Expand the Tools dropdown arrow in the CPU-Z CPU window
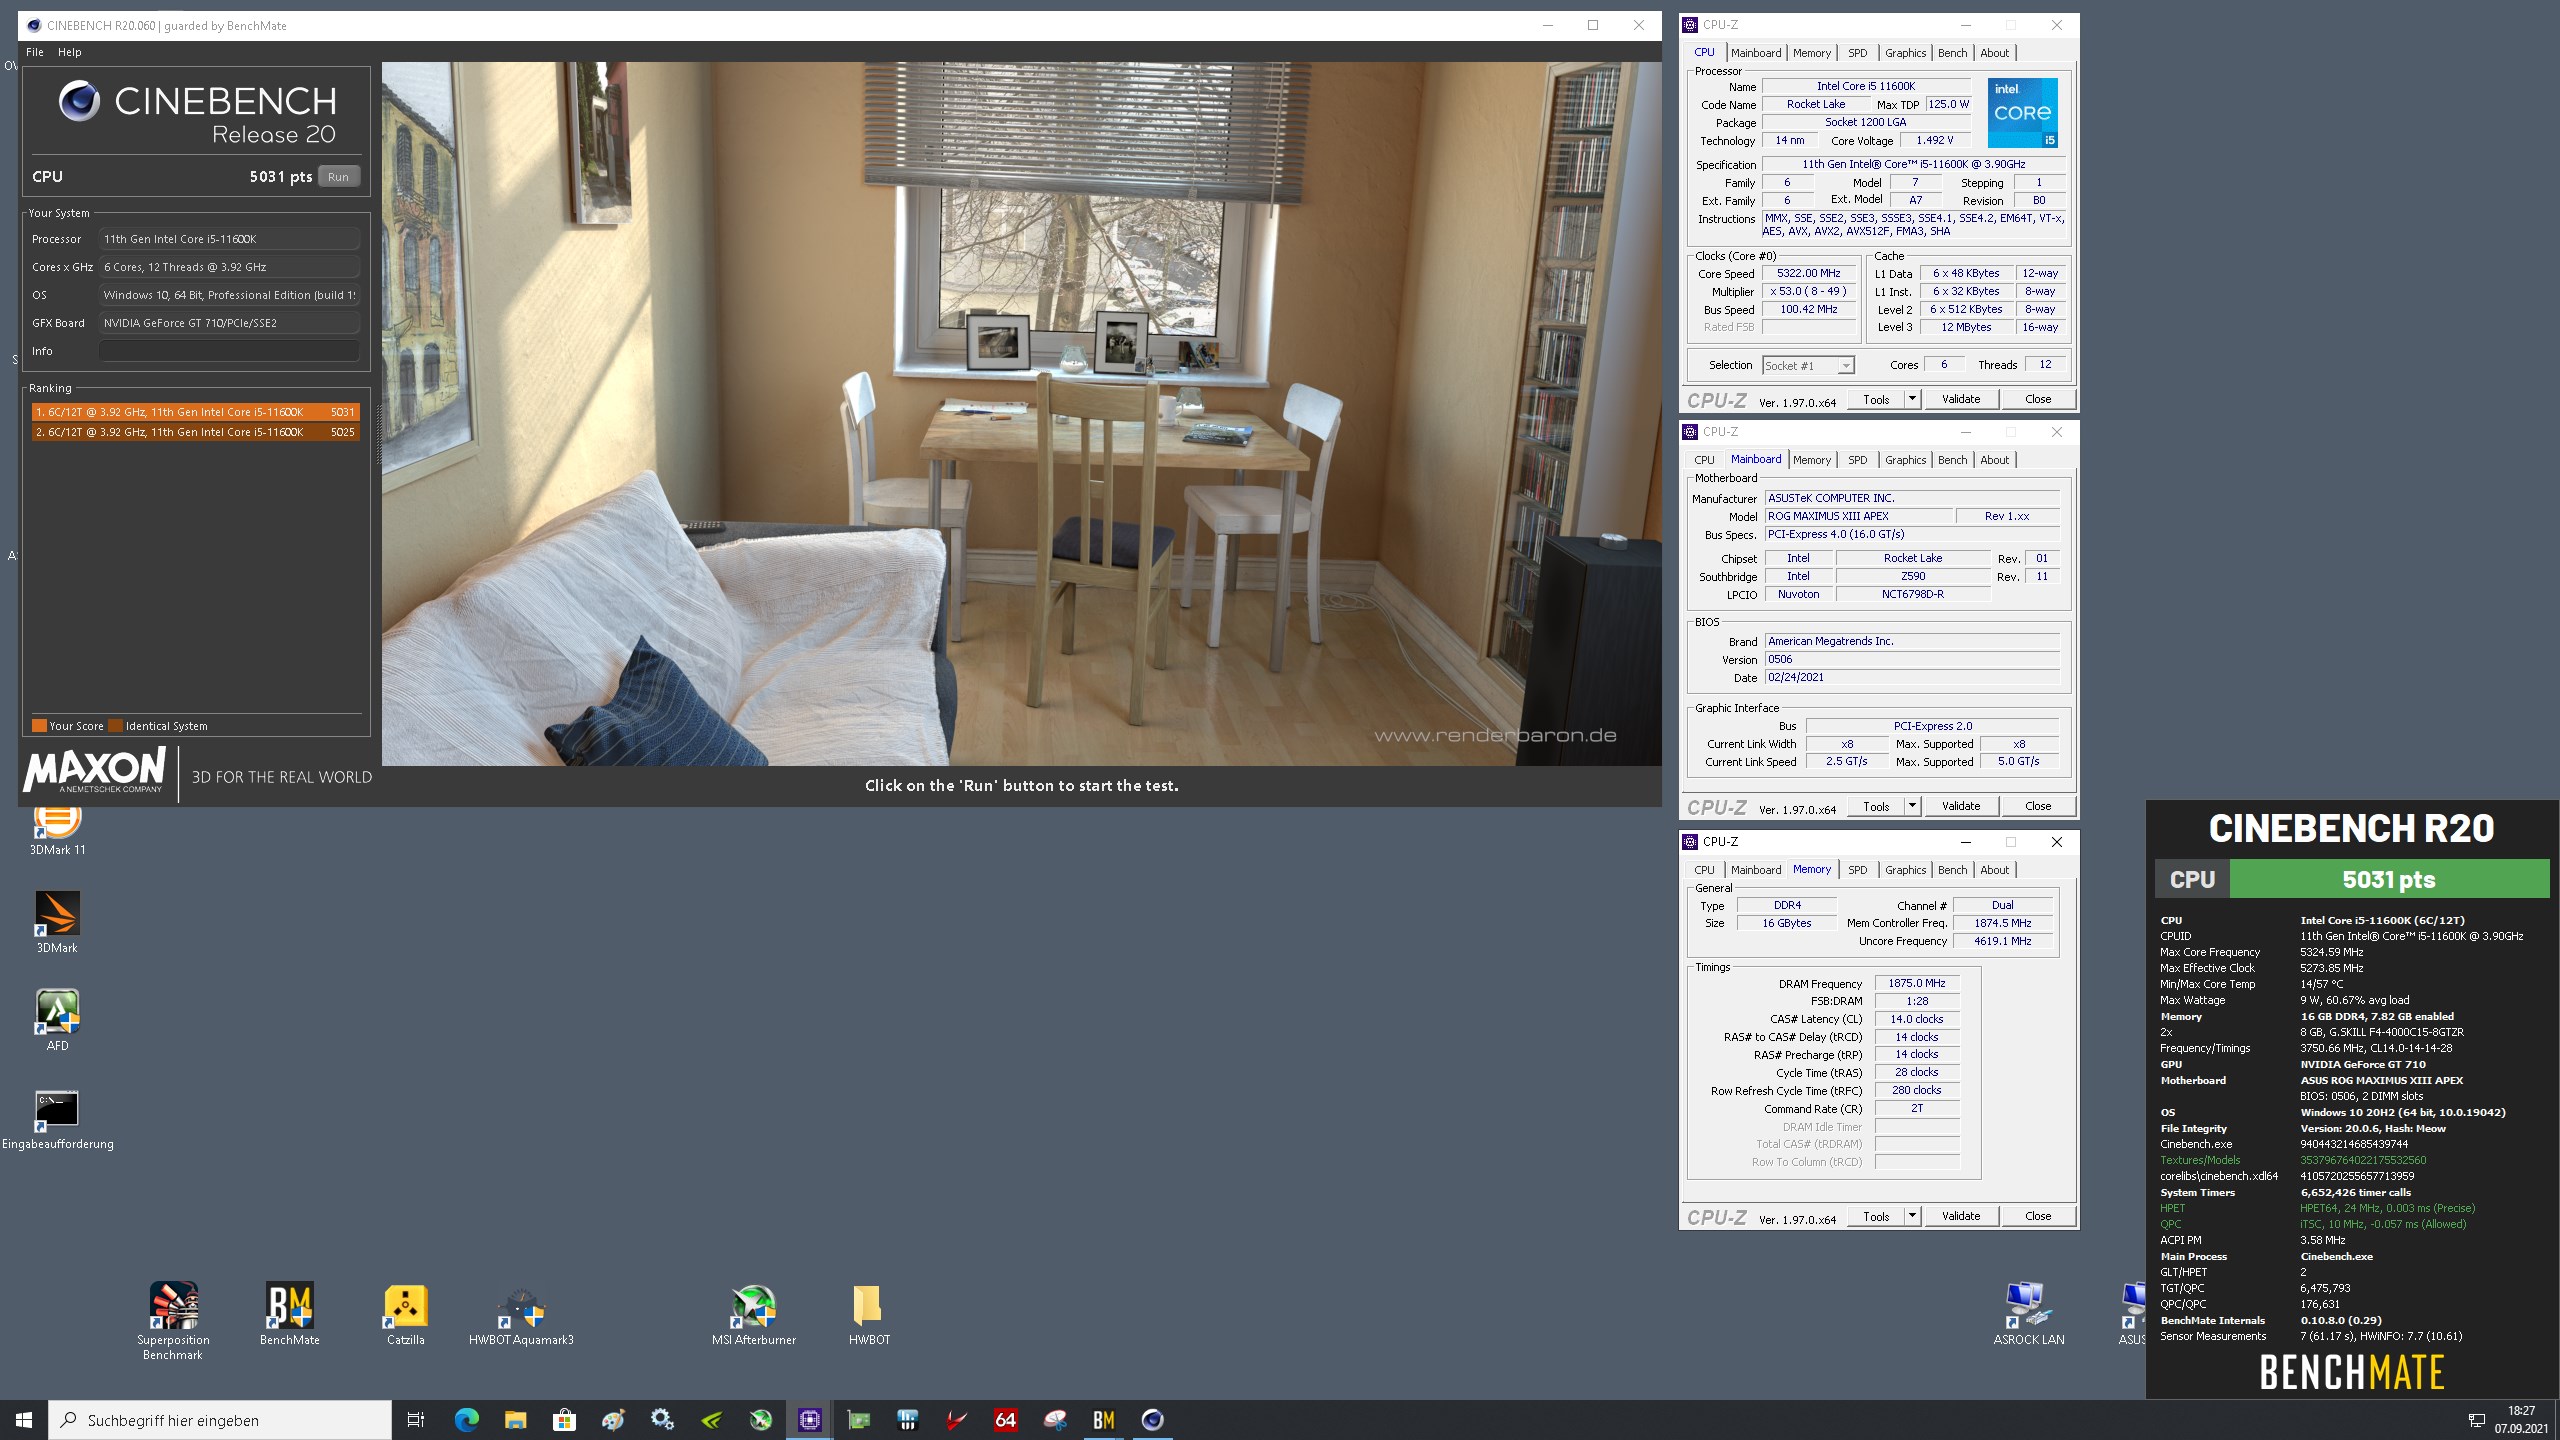2560x1440 pixels. (x=1912, y=399)
